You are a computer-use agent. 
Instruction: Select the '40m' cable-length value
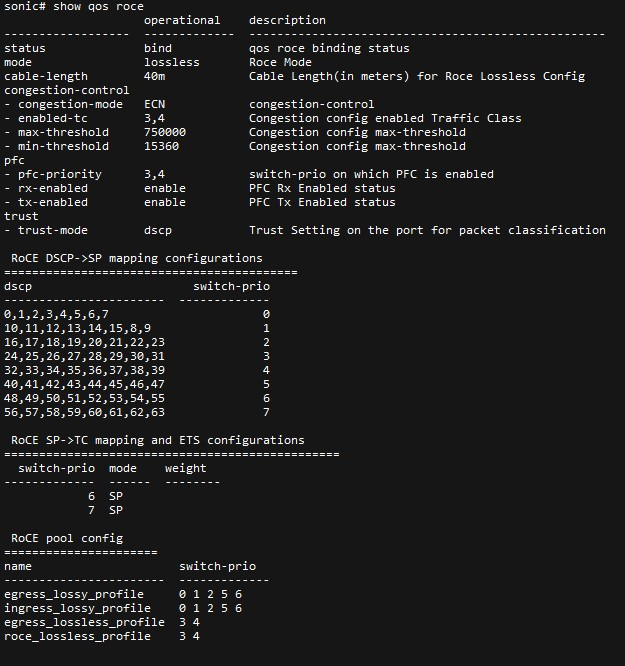pyautogui.click(x=154, y=76)
